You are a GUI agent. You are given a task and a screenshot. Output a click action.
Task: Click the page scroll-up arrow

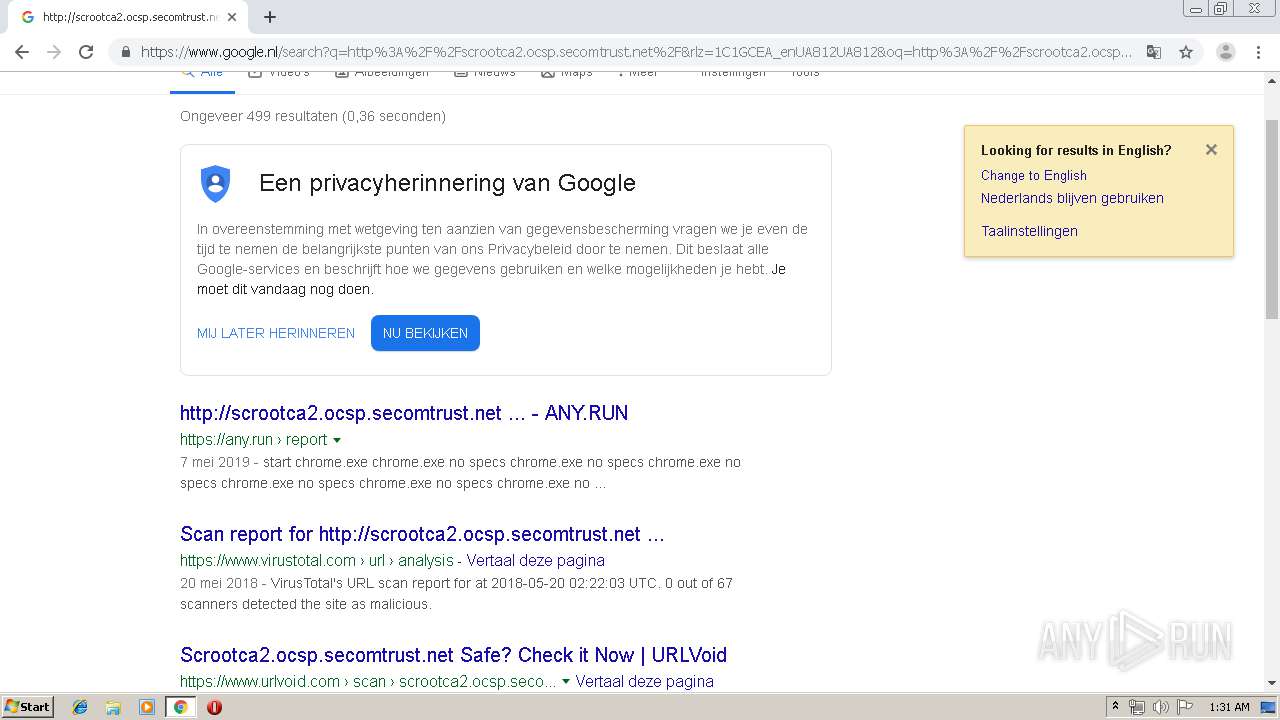[x=1272, y=80]
